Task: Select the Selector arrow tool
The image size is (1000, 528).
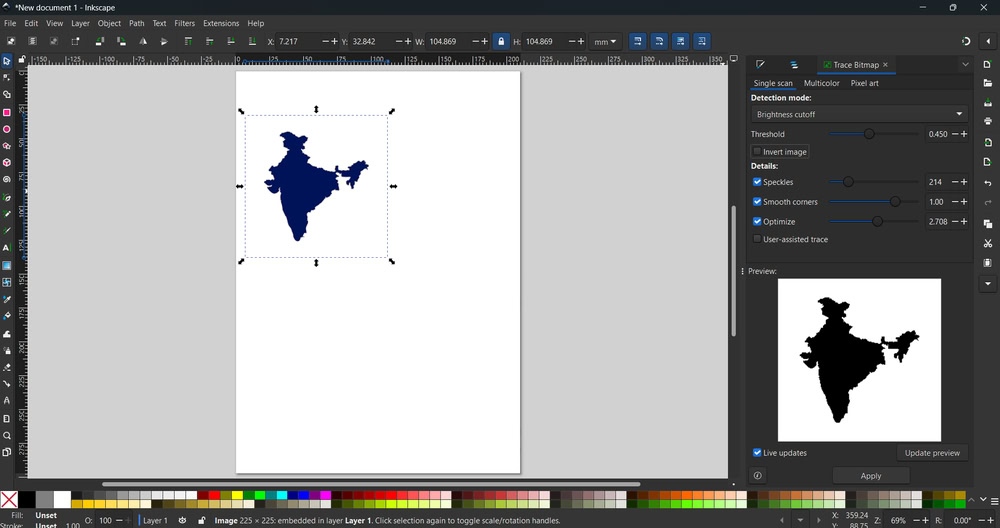Action: coord(6,61)
